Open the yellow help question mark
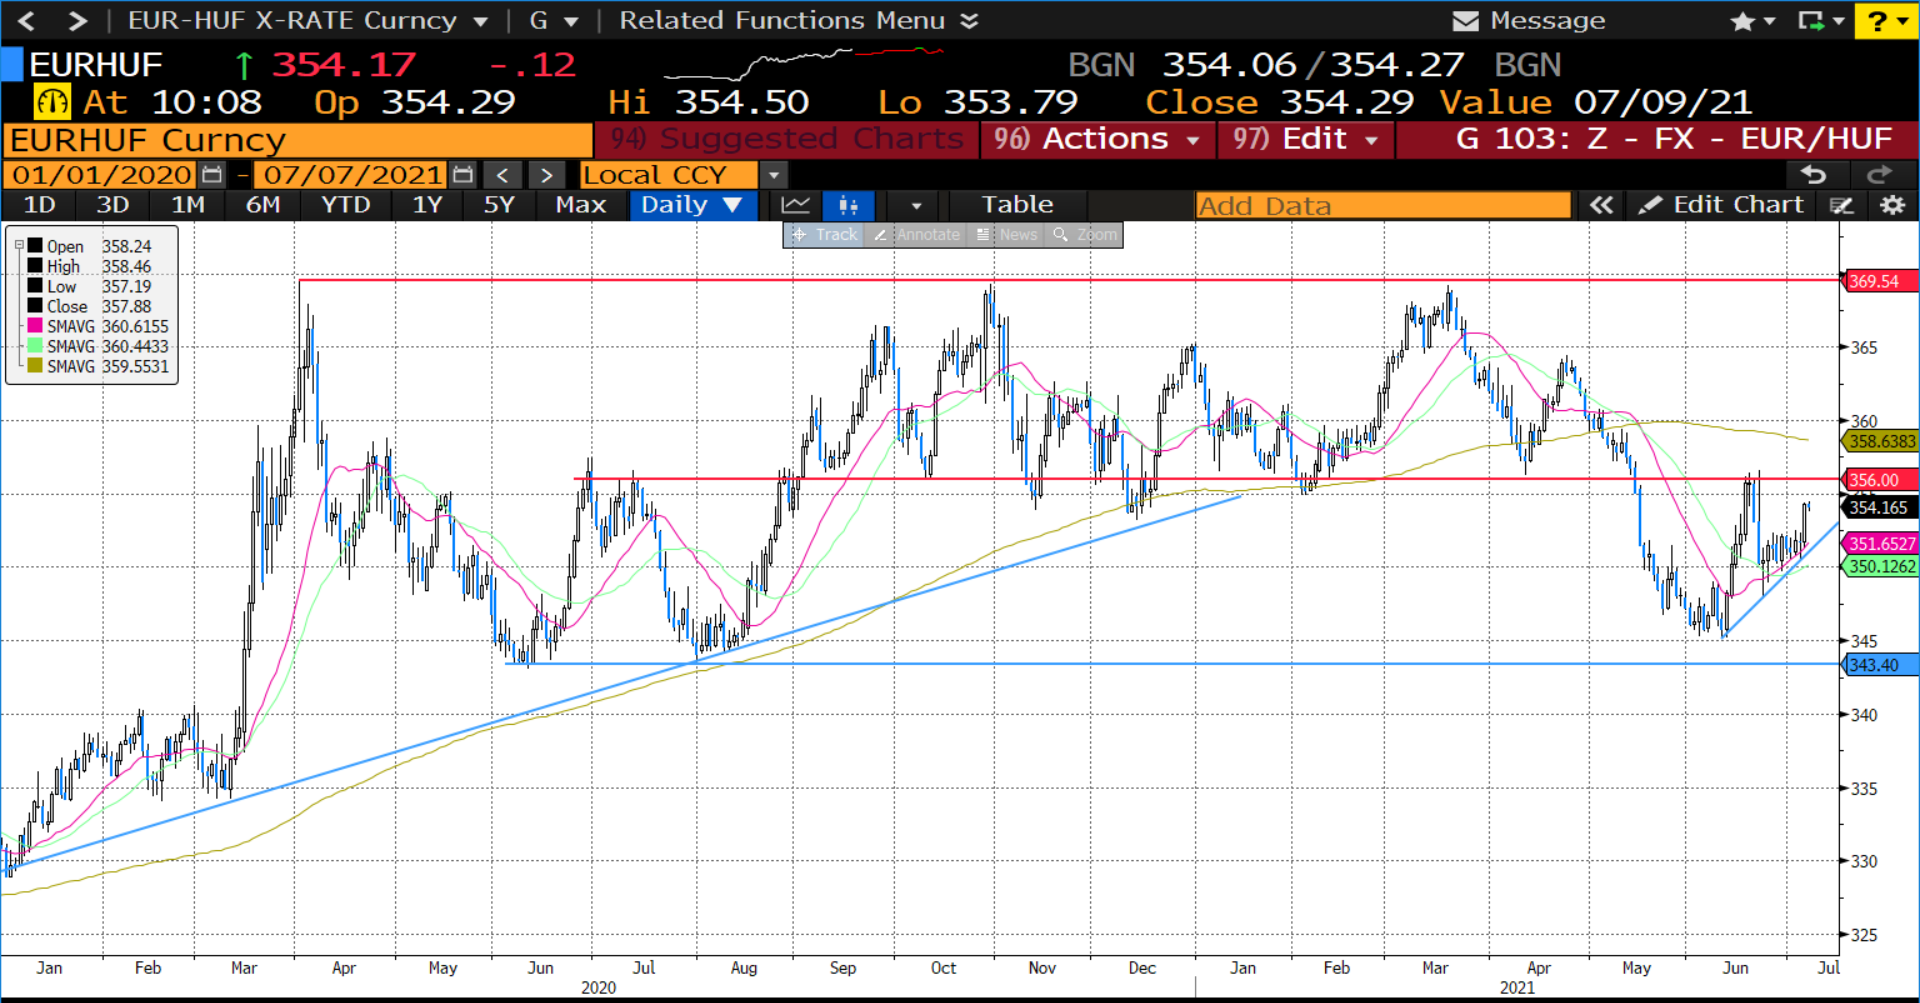1920x1003 pixels. [x=1886, y=21]
